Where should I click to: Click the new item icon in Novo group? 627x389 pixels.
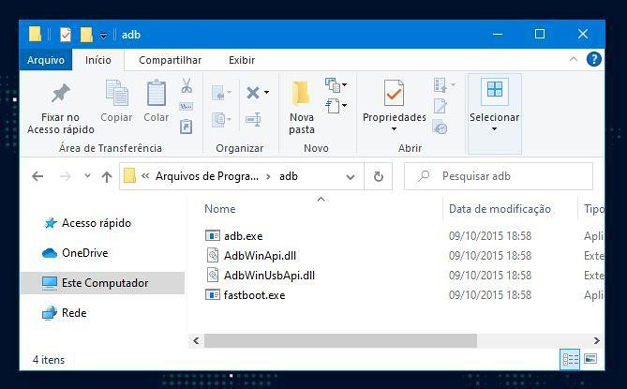click(332, 85)
